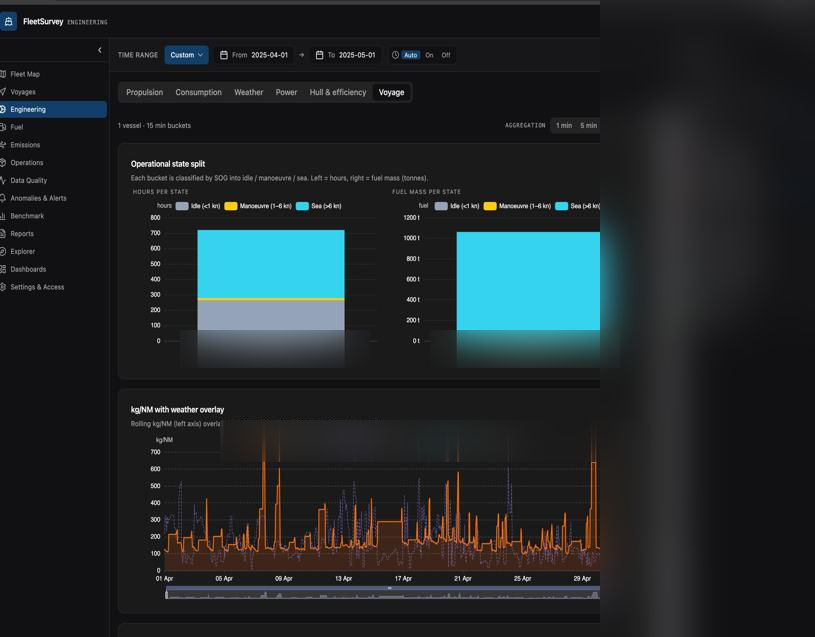Image resolution: width=815 pixels, height=637 pixels.
Task: Open the Operations sidebar icon
Action: coord(3,162)
